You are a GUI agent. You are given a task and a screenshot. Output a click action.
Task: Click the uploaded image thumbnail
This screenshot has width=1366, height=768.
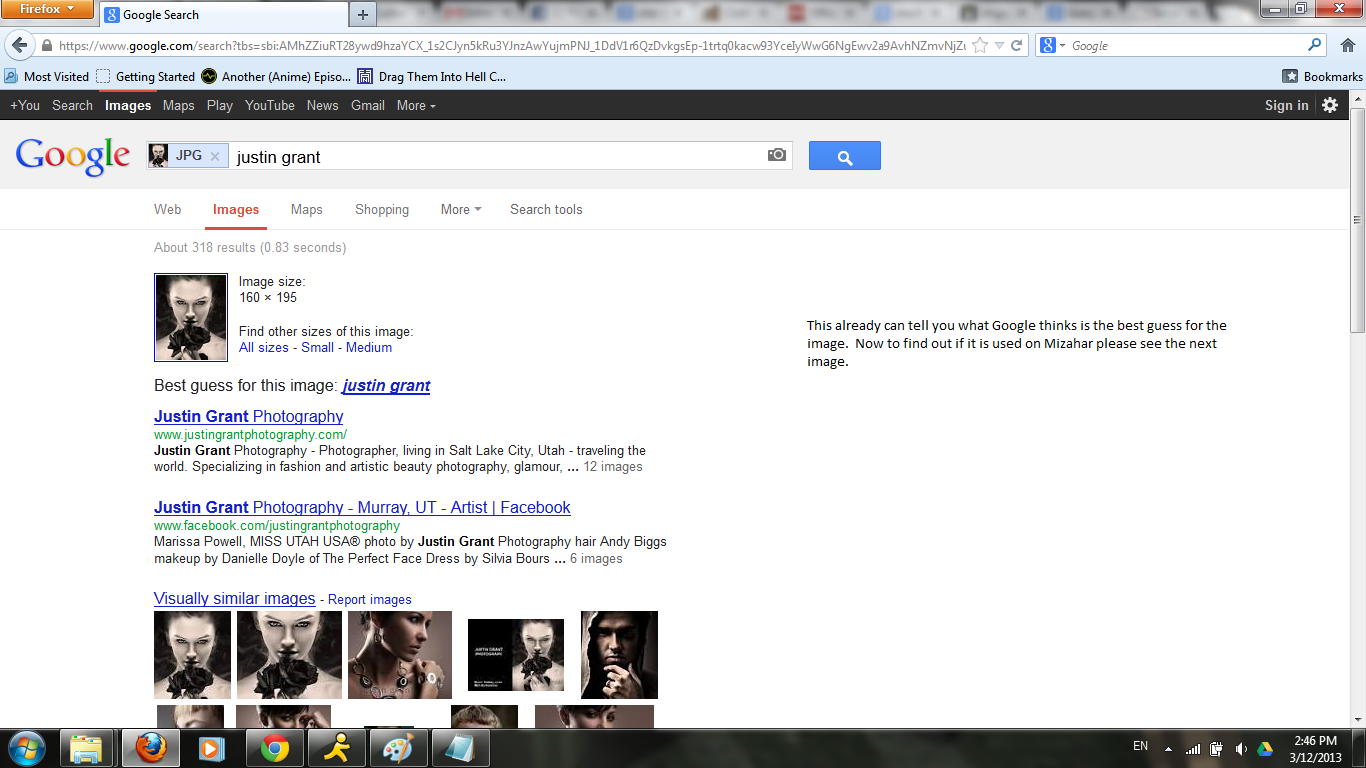[x=191, y=317]
